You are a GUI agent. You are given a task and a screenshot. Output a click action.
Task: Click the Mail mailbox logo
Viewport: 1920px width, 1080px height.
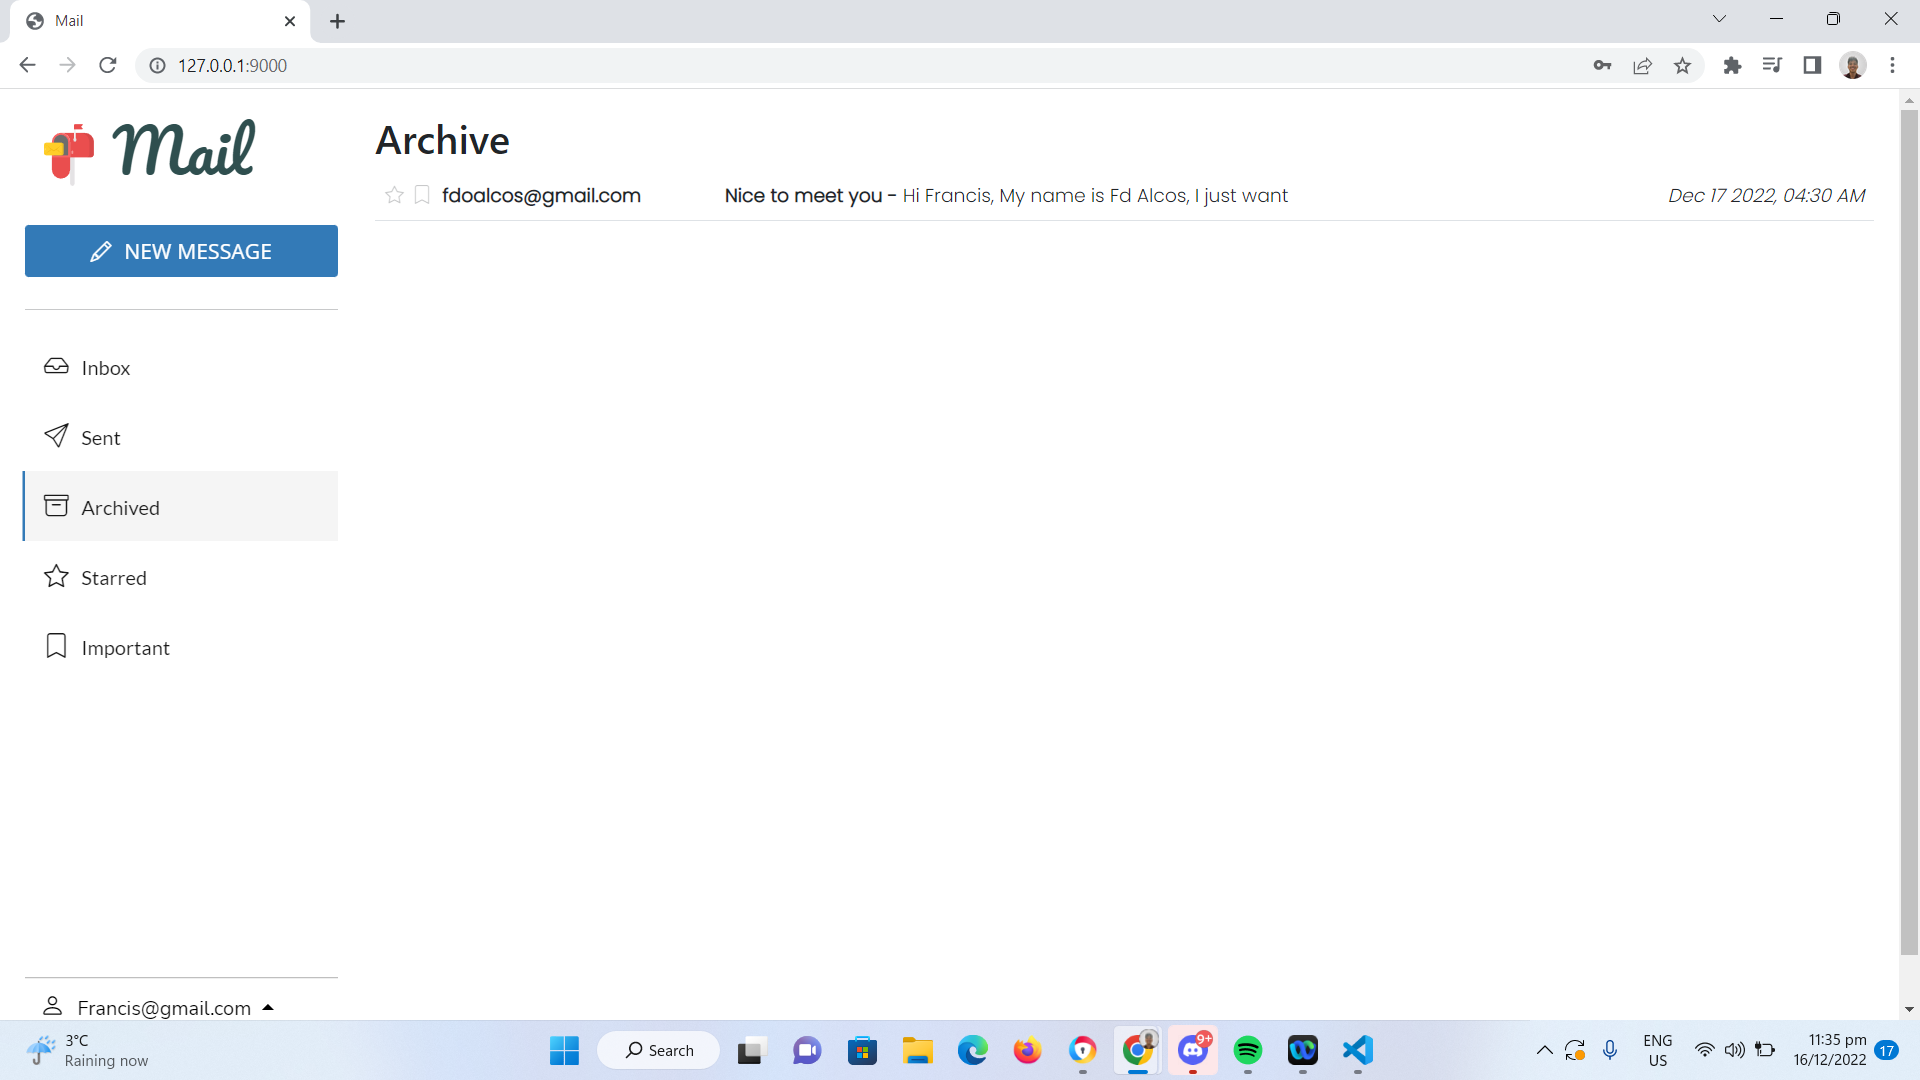(x=69, y=152)
